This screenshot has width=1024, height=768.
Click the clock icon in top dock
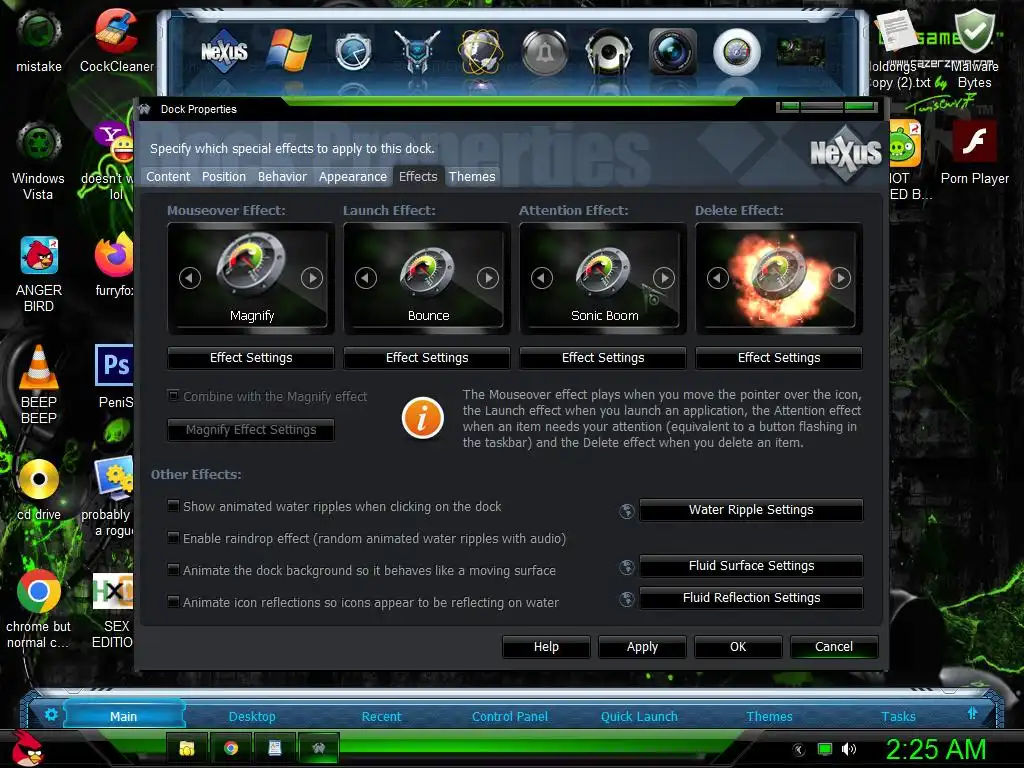click(x=353, y=52)
